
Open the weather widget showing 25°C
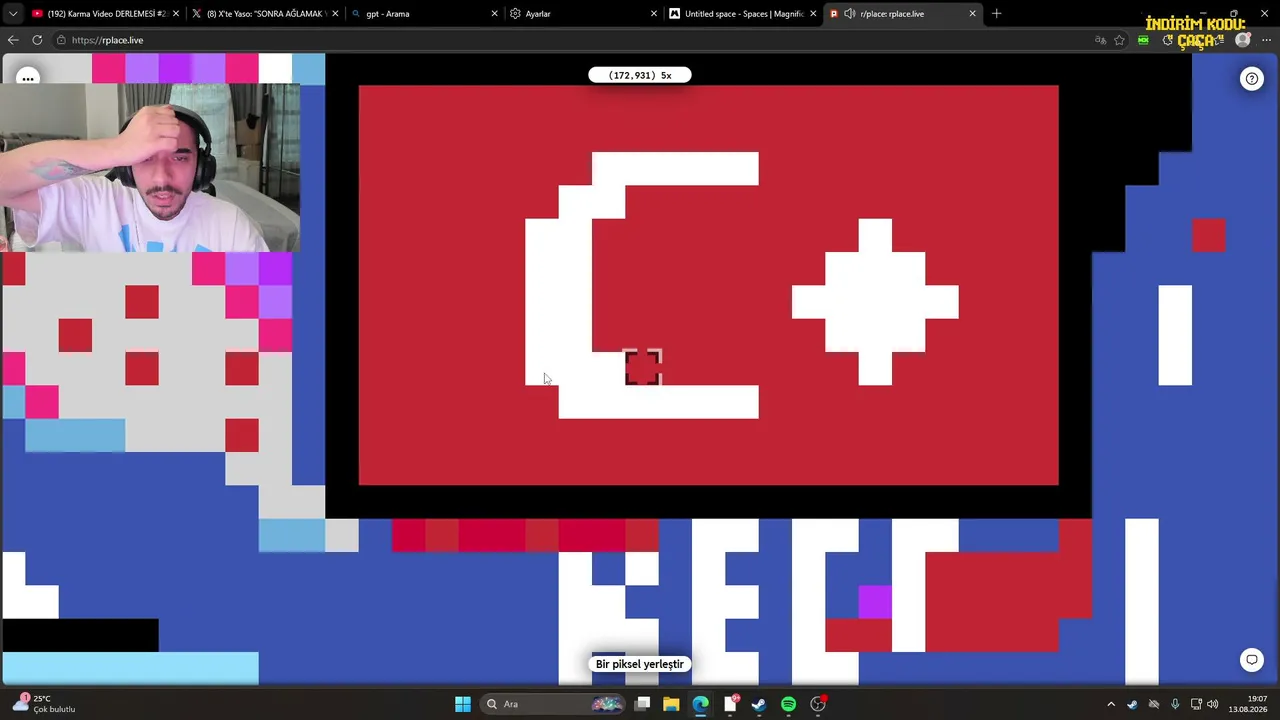[x=45, y=704]
